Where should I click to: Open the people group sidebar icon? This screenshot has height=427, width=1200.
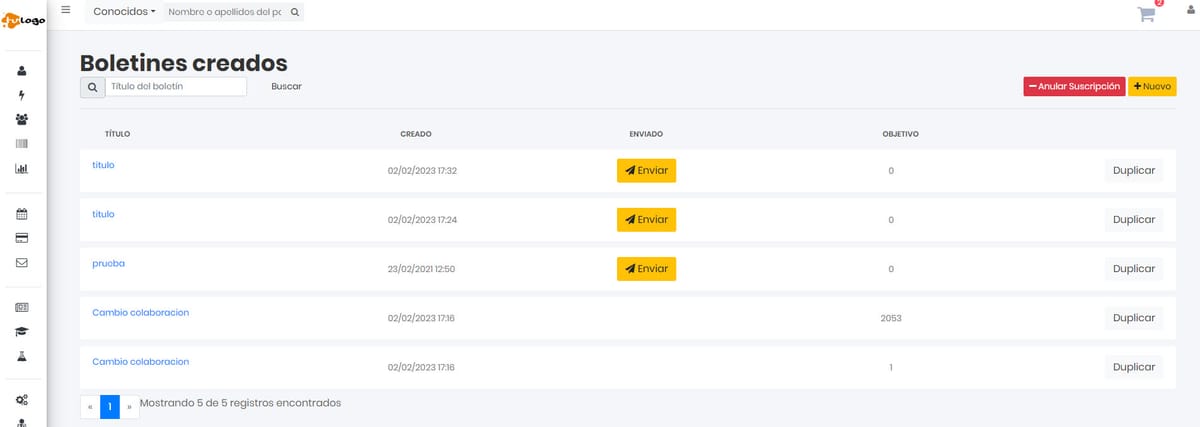coord(22,119)
